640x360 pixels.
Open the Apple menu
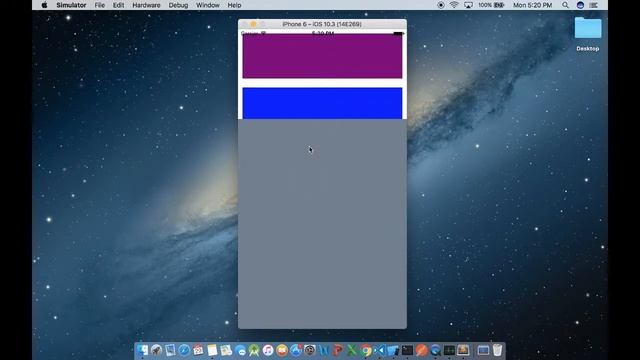44,5
